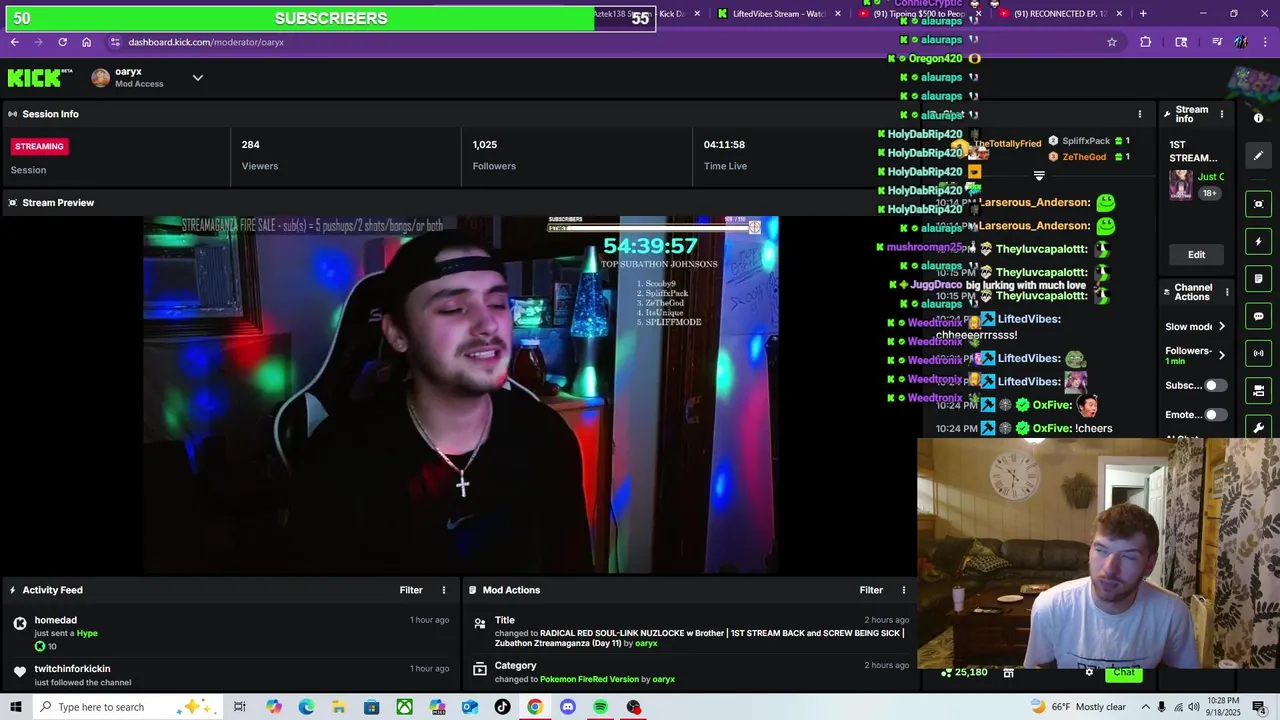The width and height of the screenshot is (1280, 720).
Task: Click the stream preview frame icon in sidebar
Action: (x=1258, y=204)
